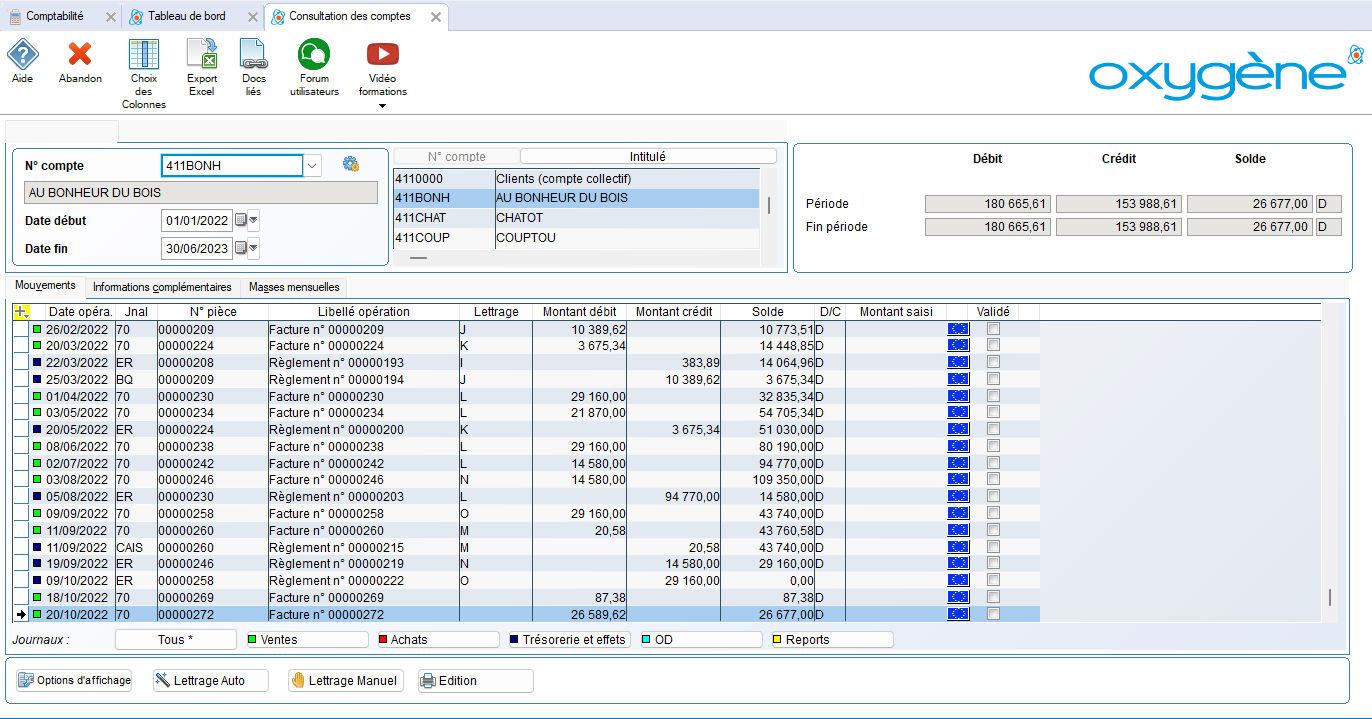Open Choix des Colonnes column chooser

coord(144,55)
